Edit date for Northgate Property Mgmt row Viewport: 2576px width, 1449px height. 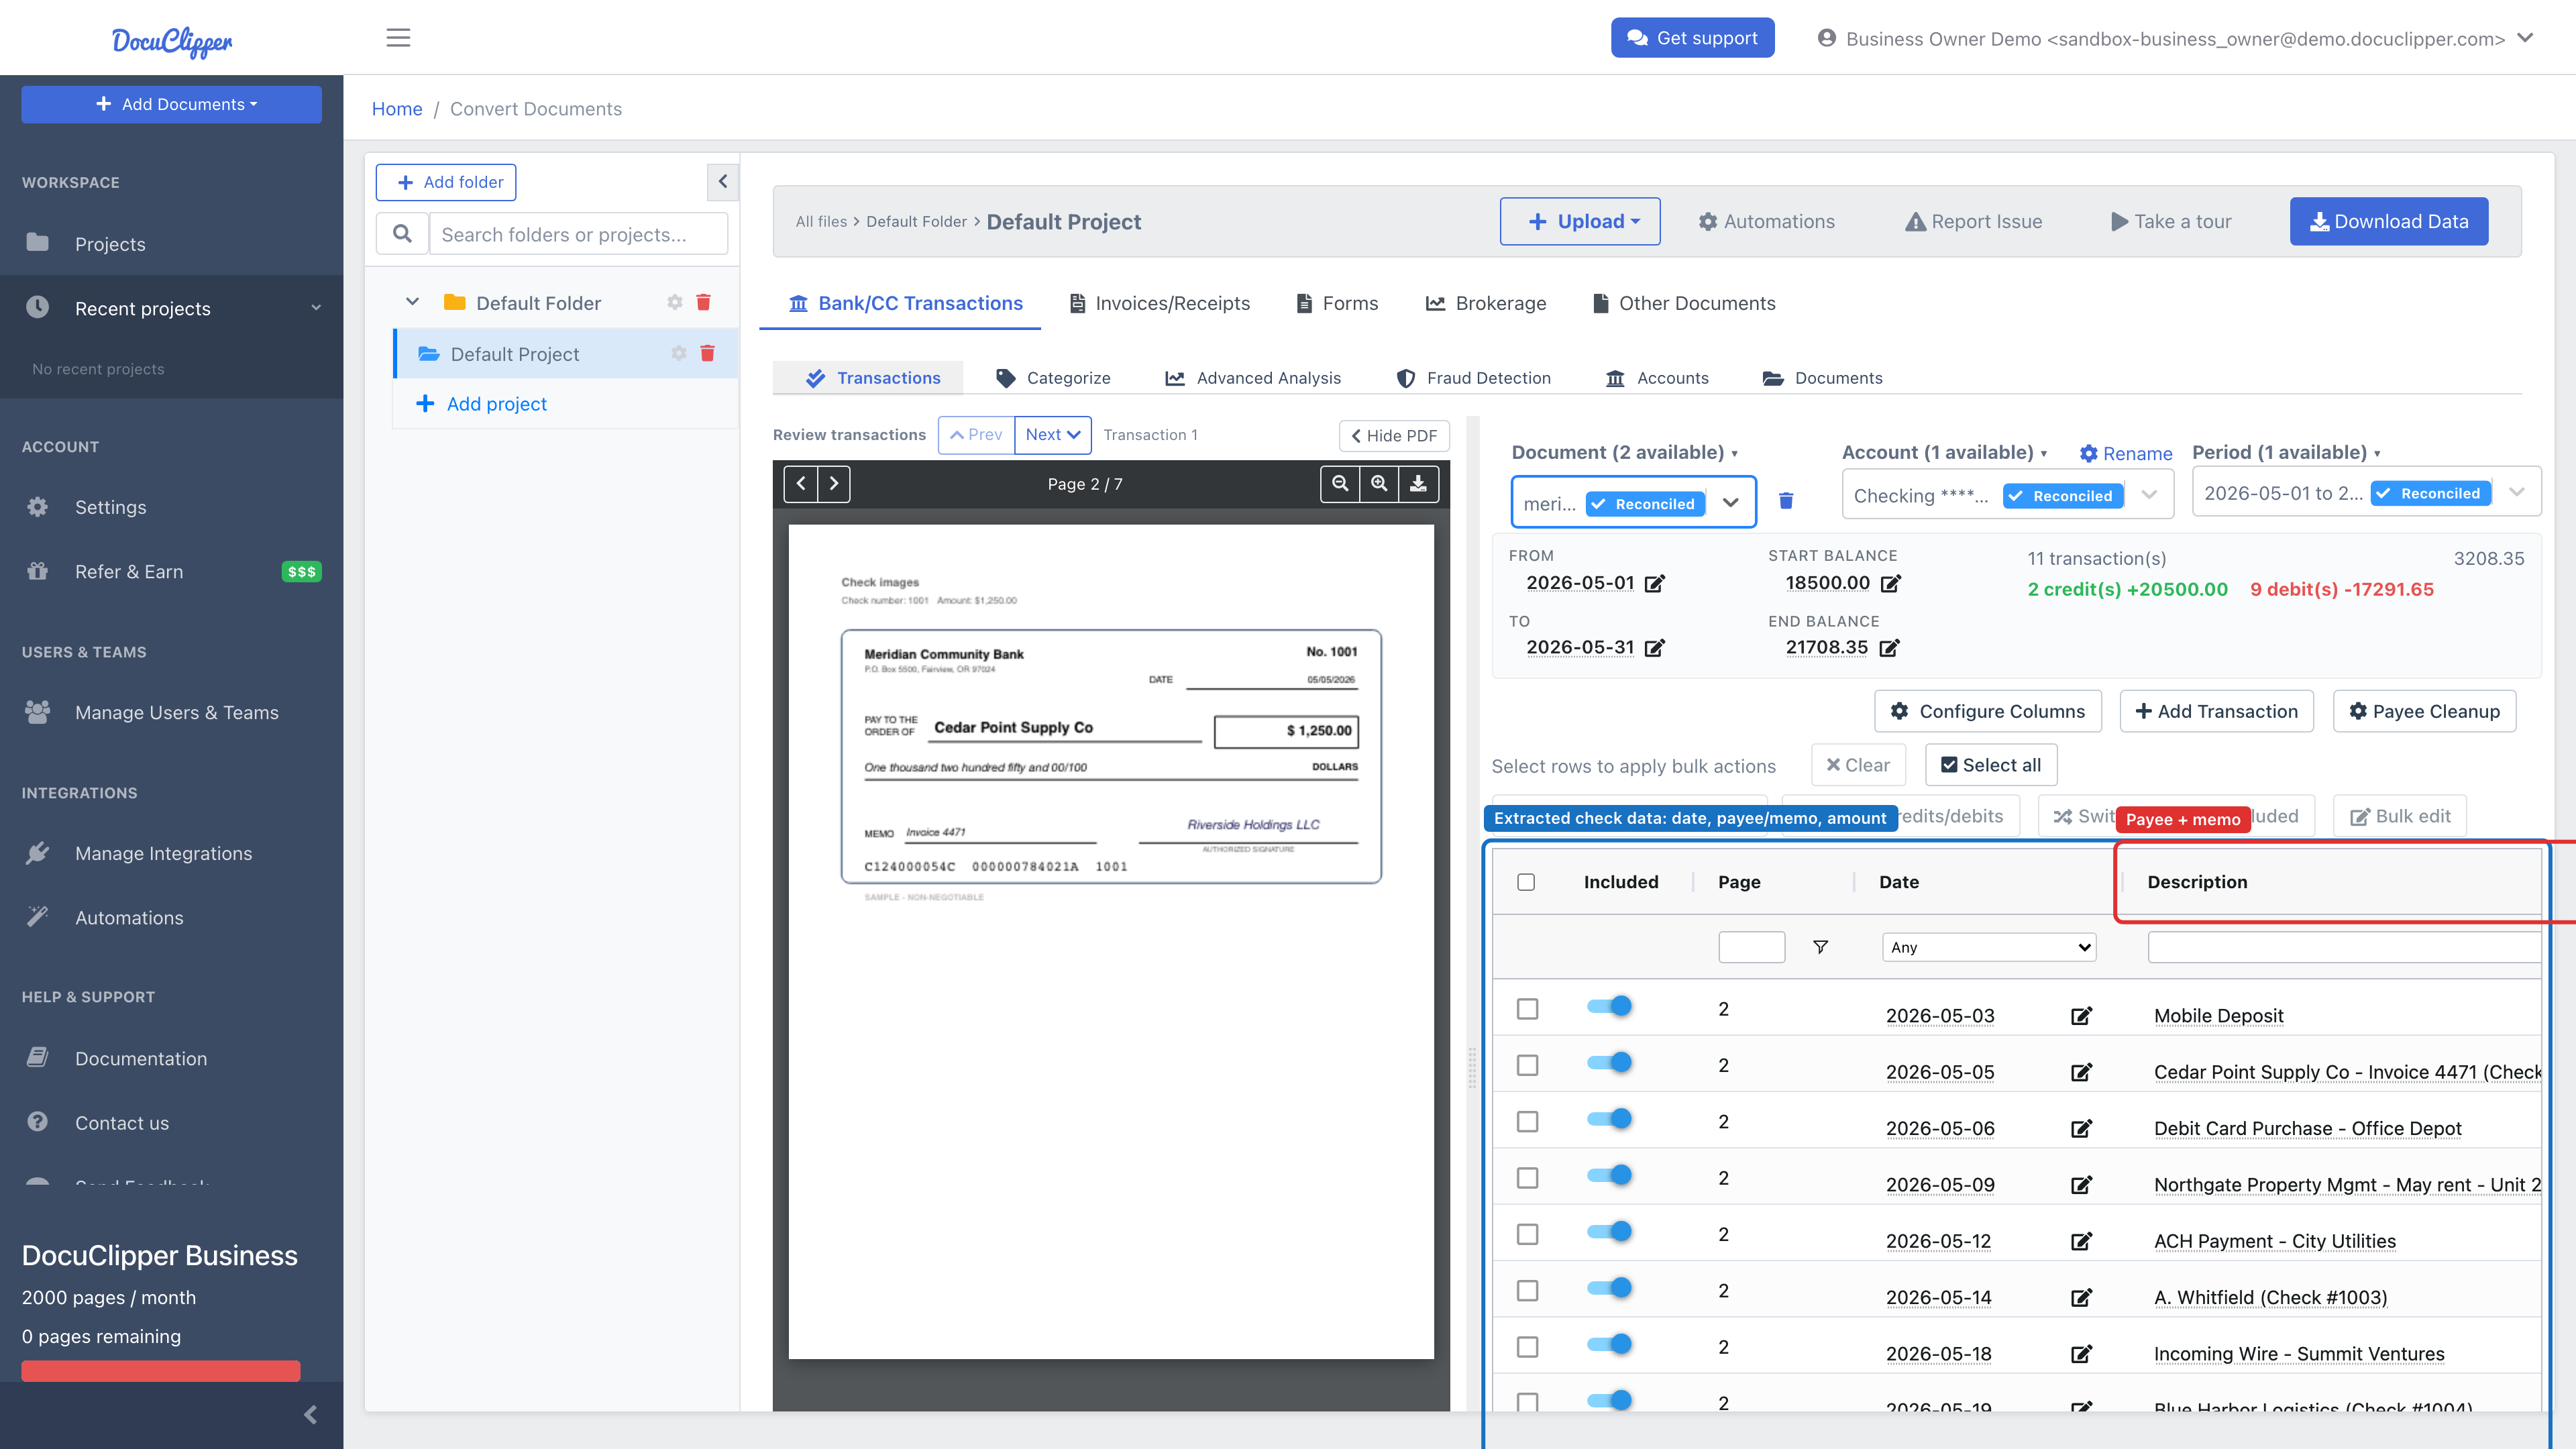pyautogui.click(x=2081, y=1185)
